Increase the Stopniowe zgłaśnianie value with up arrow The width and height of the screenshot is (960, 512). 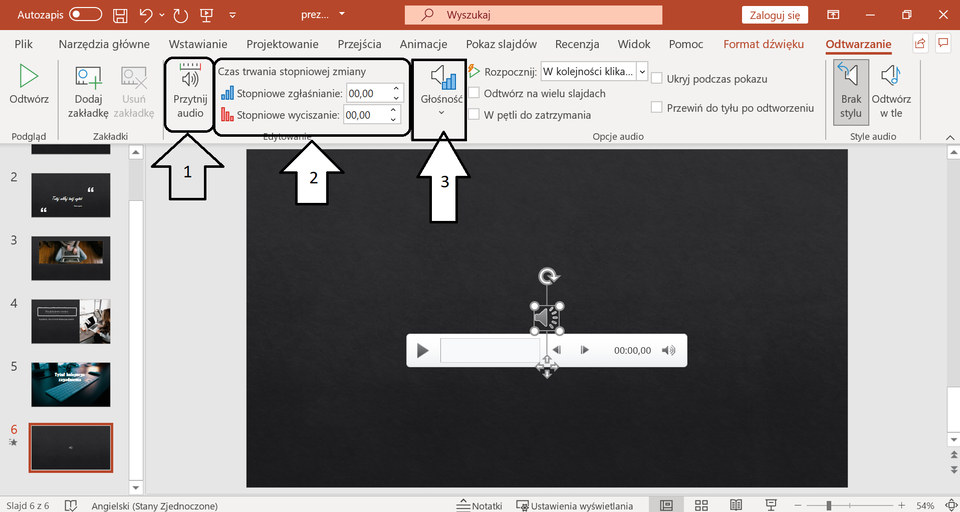click(x=396, y=89)
